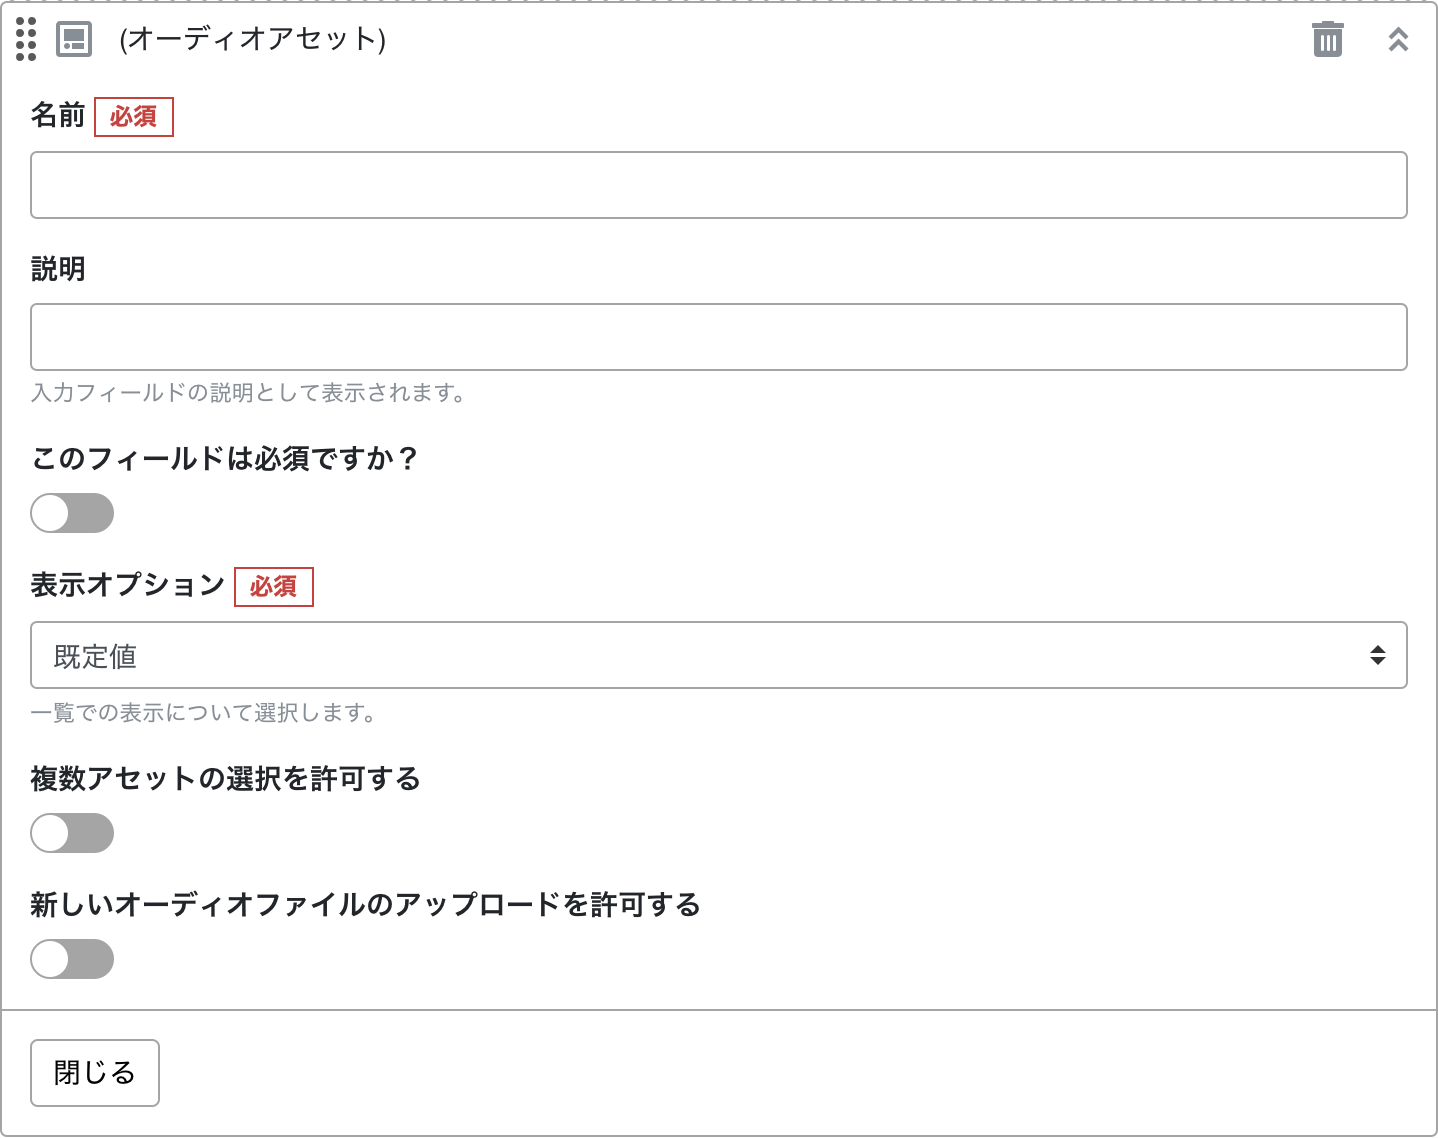Click the 閉じる button
Viewport: 1438px width, 1138px height.
pyautogui.click(x=95, y=1073)
